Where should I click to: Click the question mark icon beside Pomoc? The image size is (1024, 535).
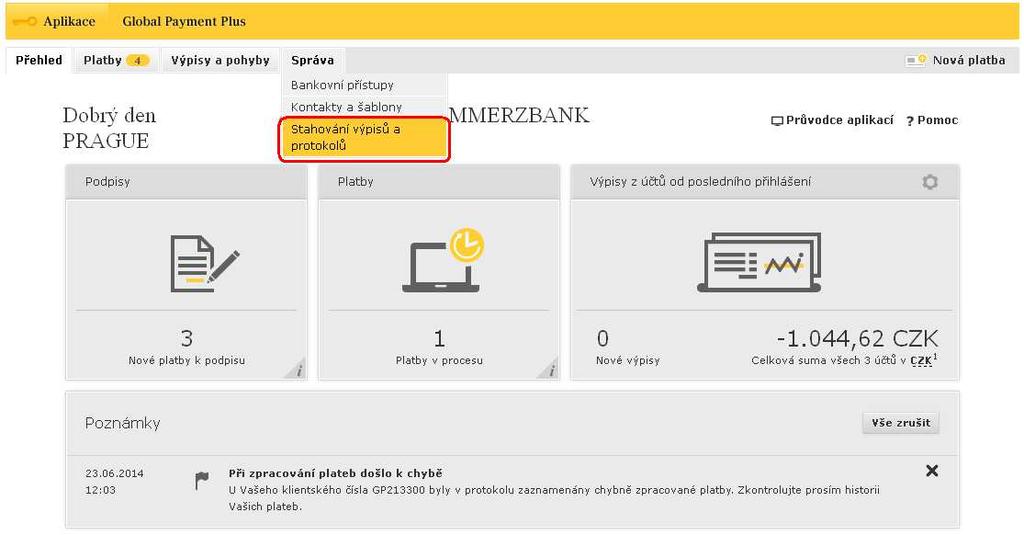click(x=910, y=121)
